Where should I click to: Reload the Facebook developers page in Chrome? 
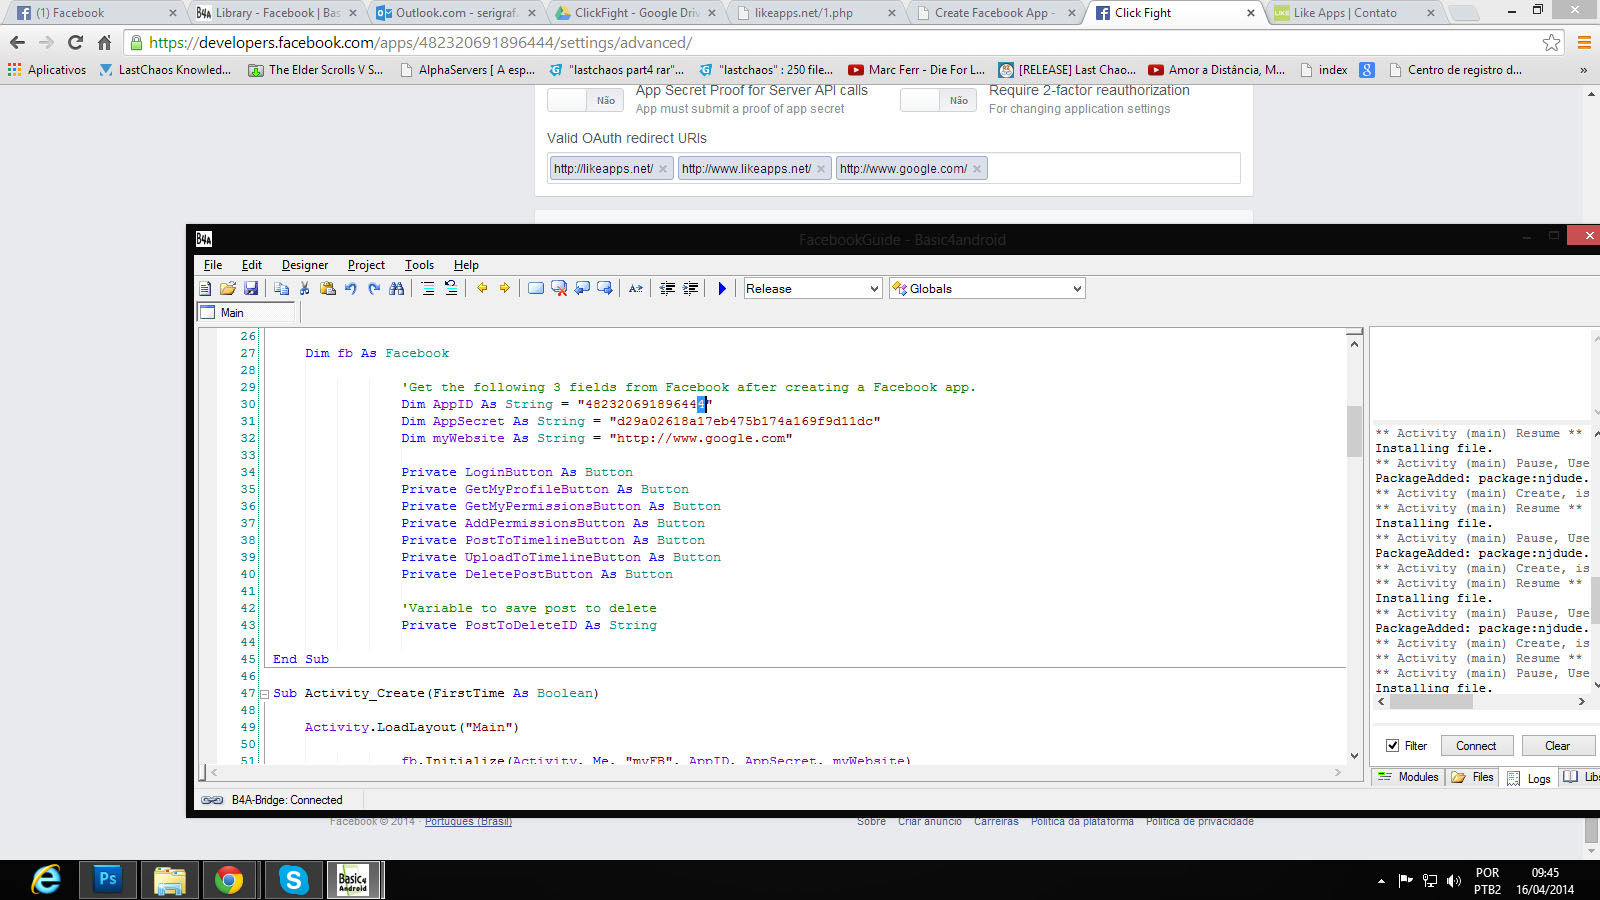click(x=75, y=43)
